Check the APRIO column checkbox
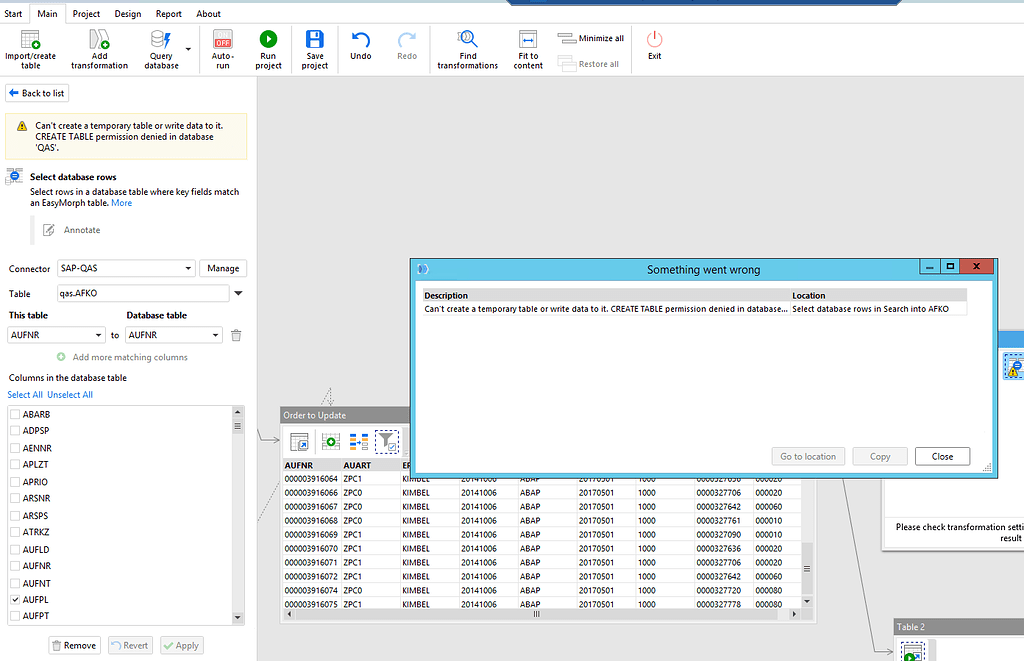This screenshot has width=1024, height=661. [15, 482]
